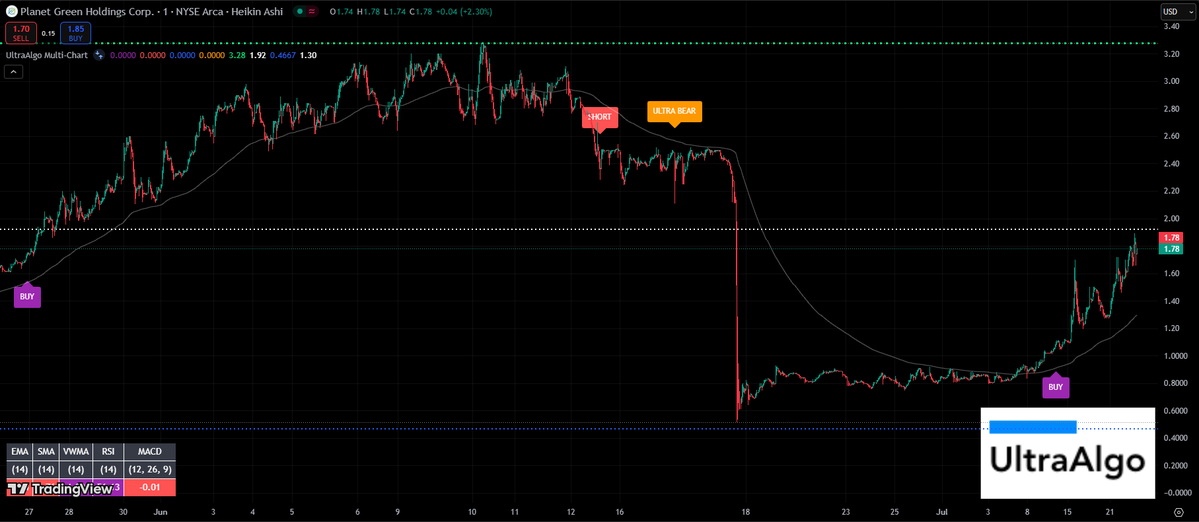Click the white 1.30 indicator value

[x=309, y=55]
